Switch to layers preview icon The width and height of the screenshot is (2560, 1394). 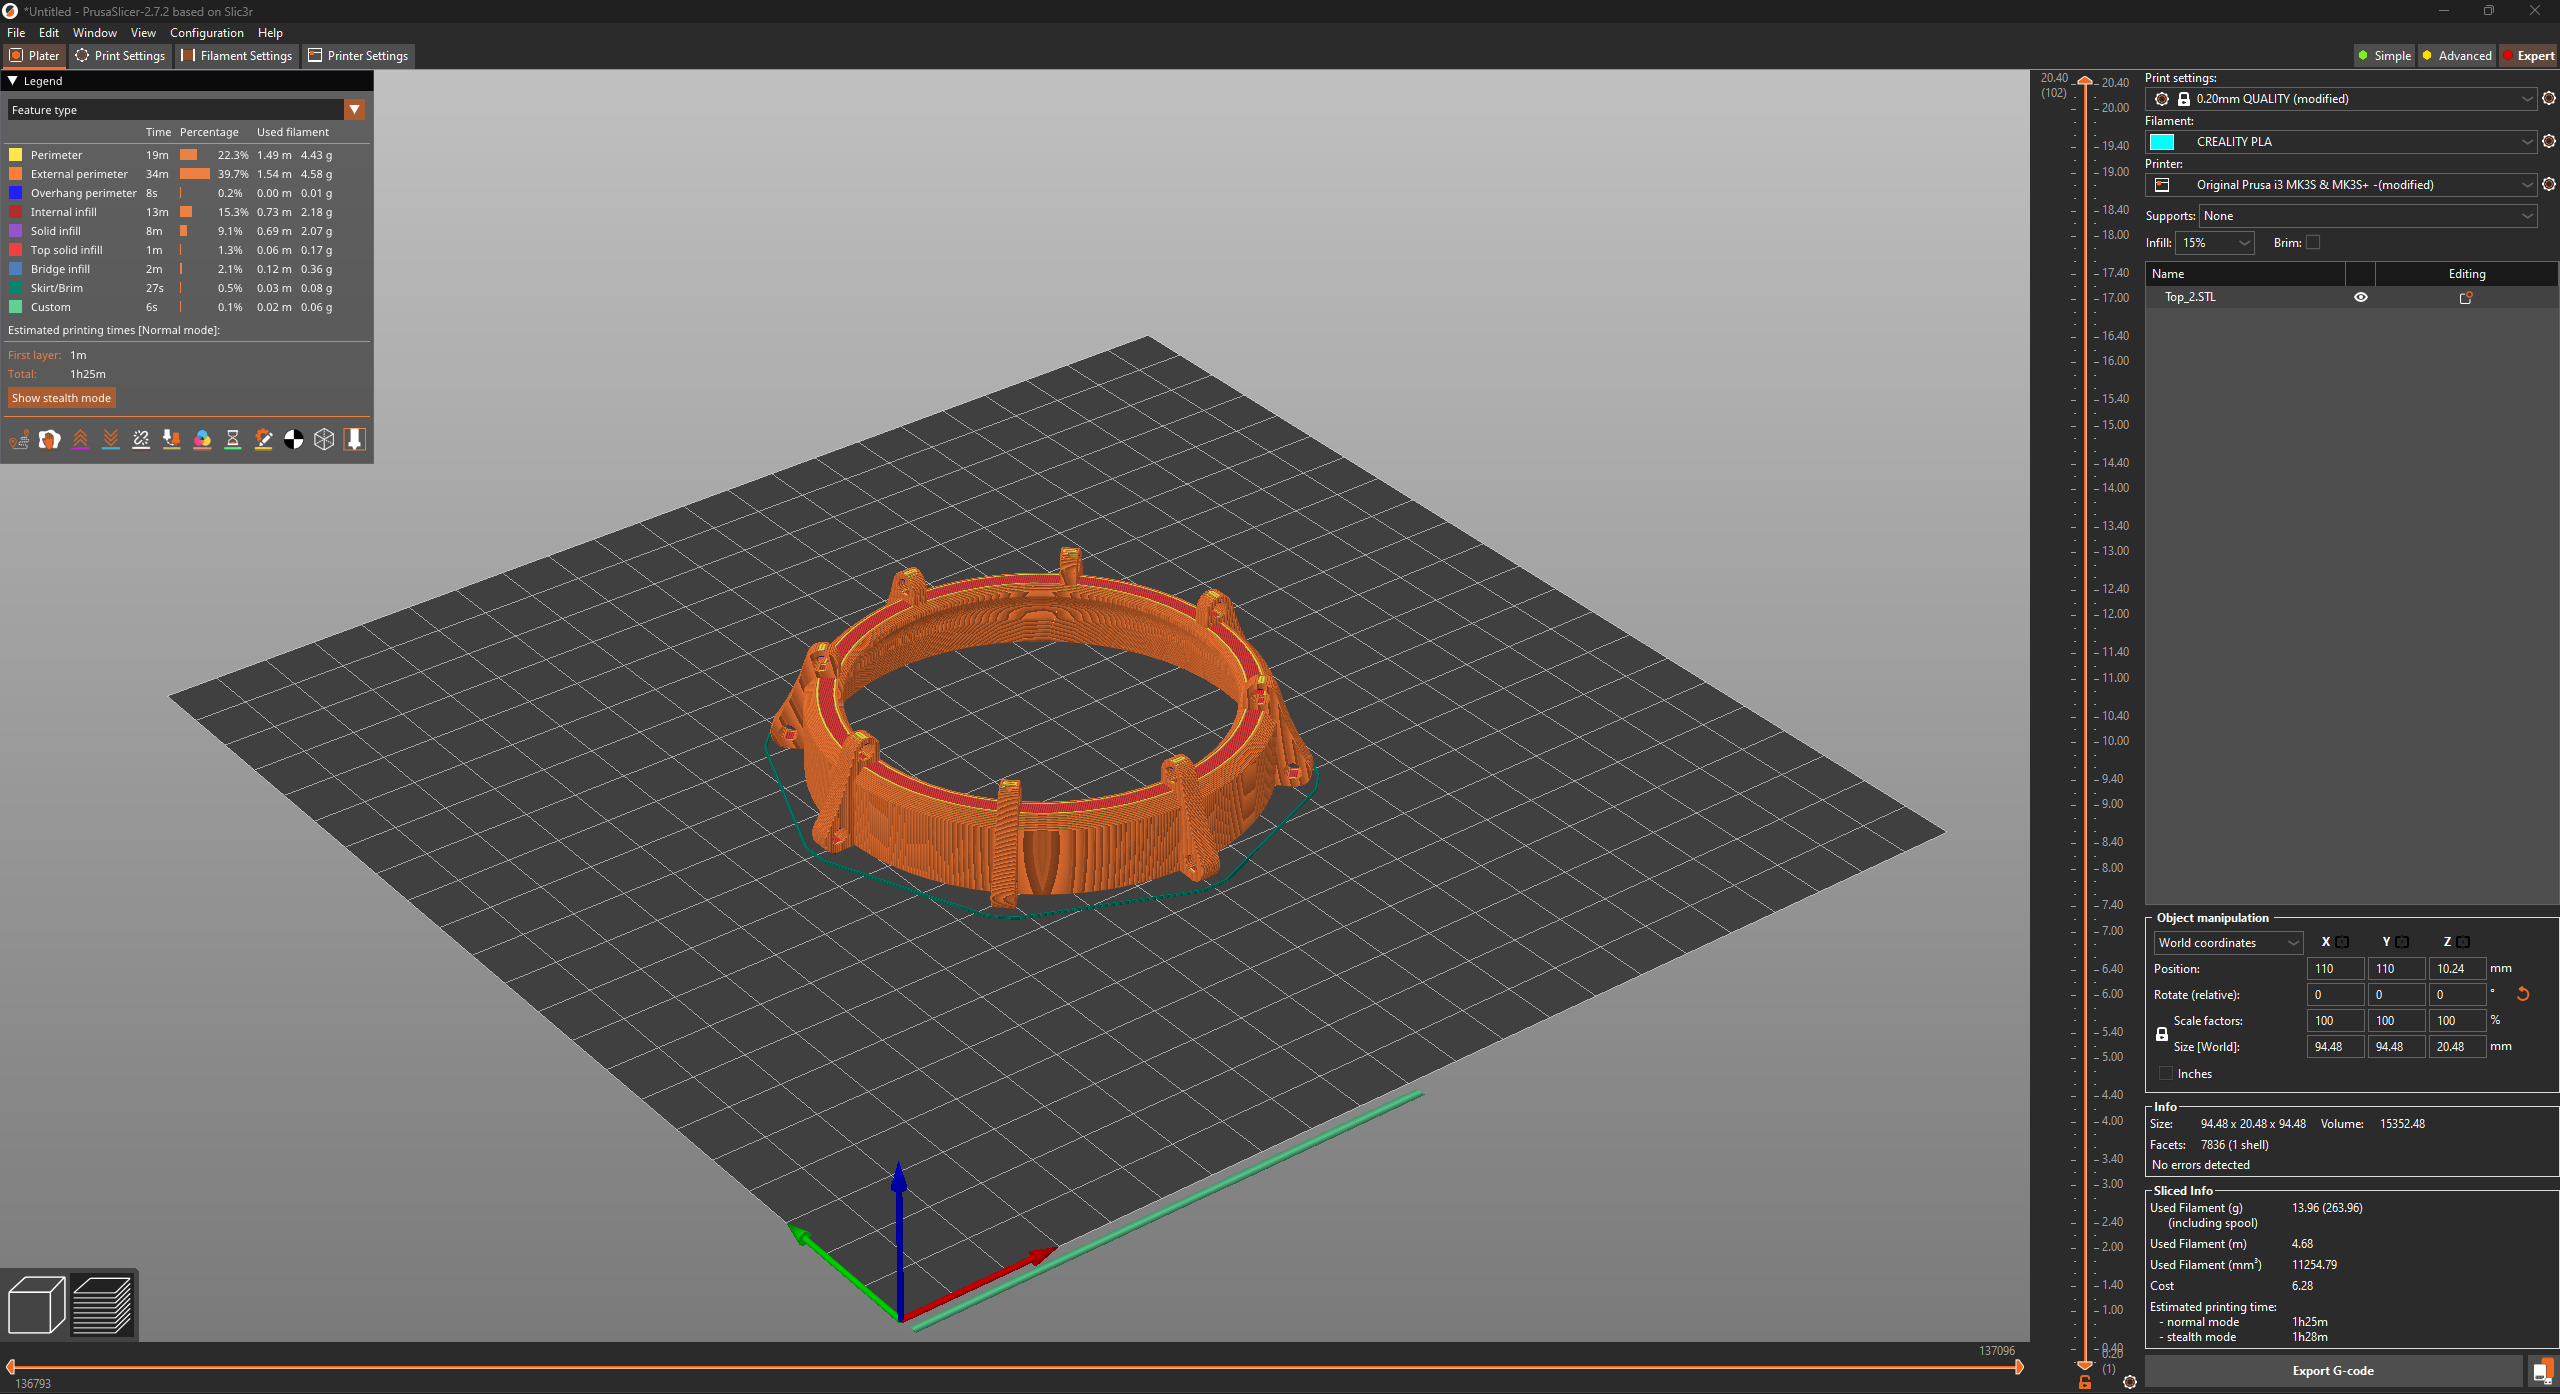tap(102, 1305)
